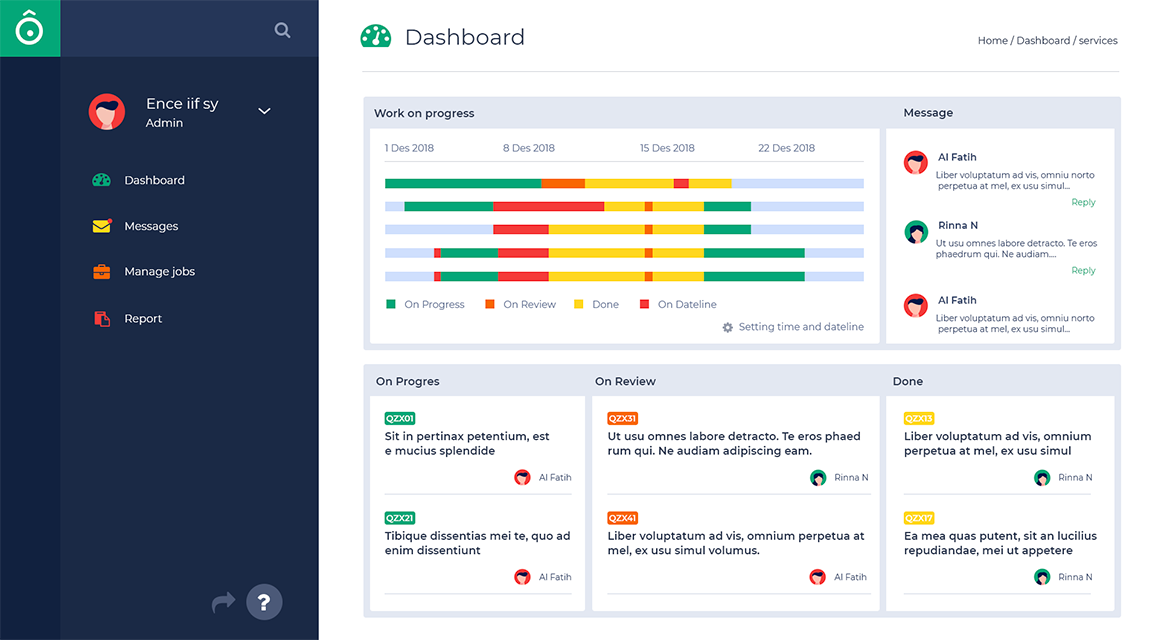Select the Manage jobs briefcase icon

click(x=101, y=271)
